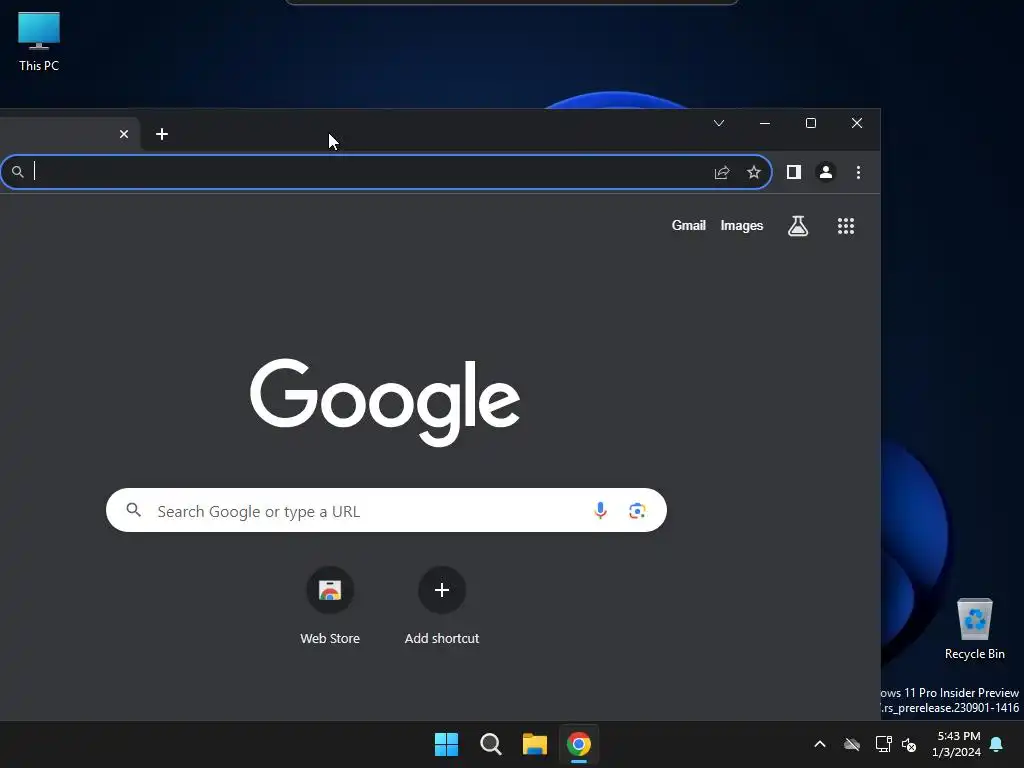Open the Gmail link
Screen dimensions: 1024x768
[x=688, y=225]
